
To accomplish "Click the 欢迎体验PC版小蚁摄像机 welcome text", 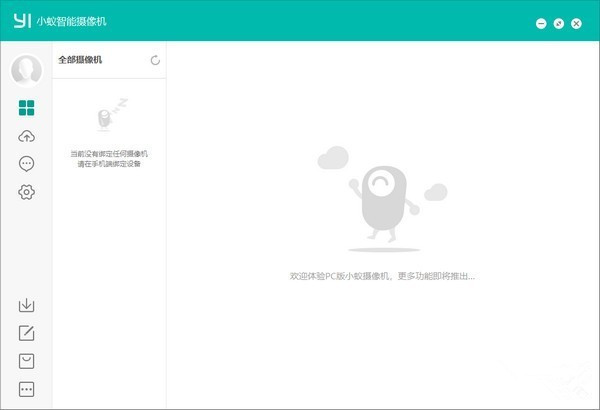I will click(382, 275).
